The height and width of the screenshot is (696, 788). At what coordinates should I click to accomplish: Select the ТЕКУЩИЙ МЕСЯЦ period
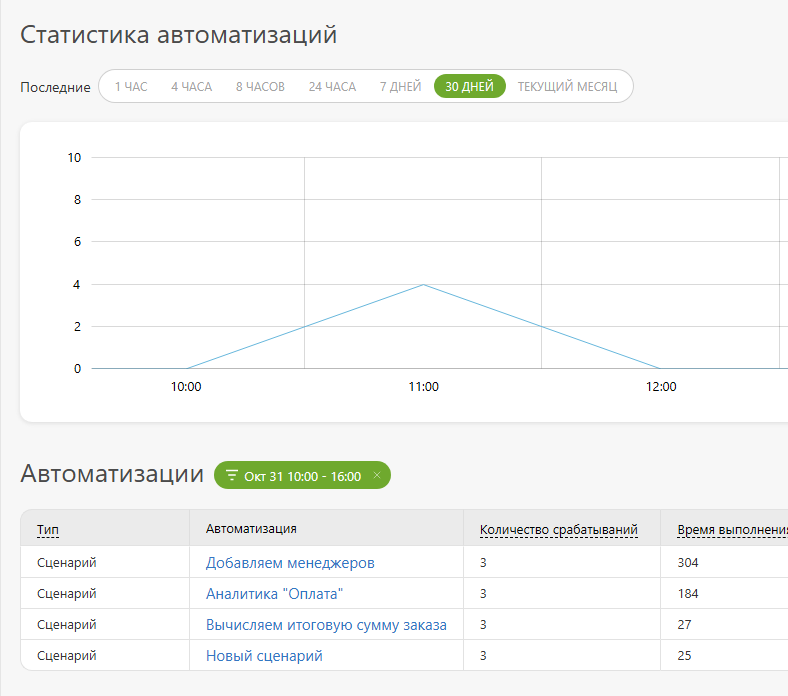tap(567, 86)
